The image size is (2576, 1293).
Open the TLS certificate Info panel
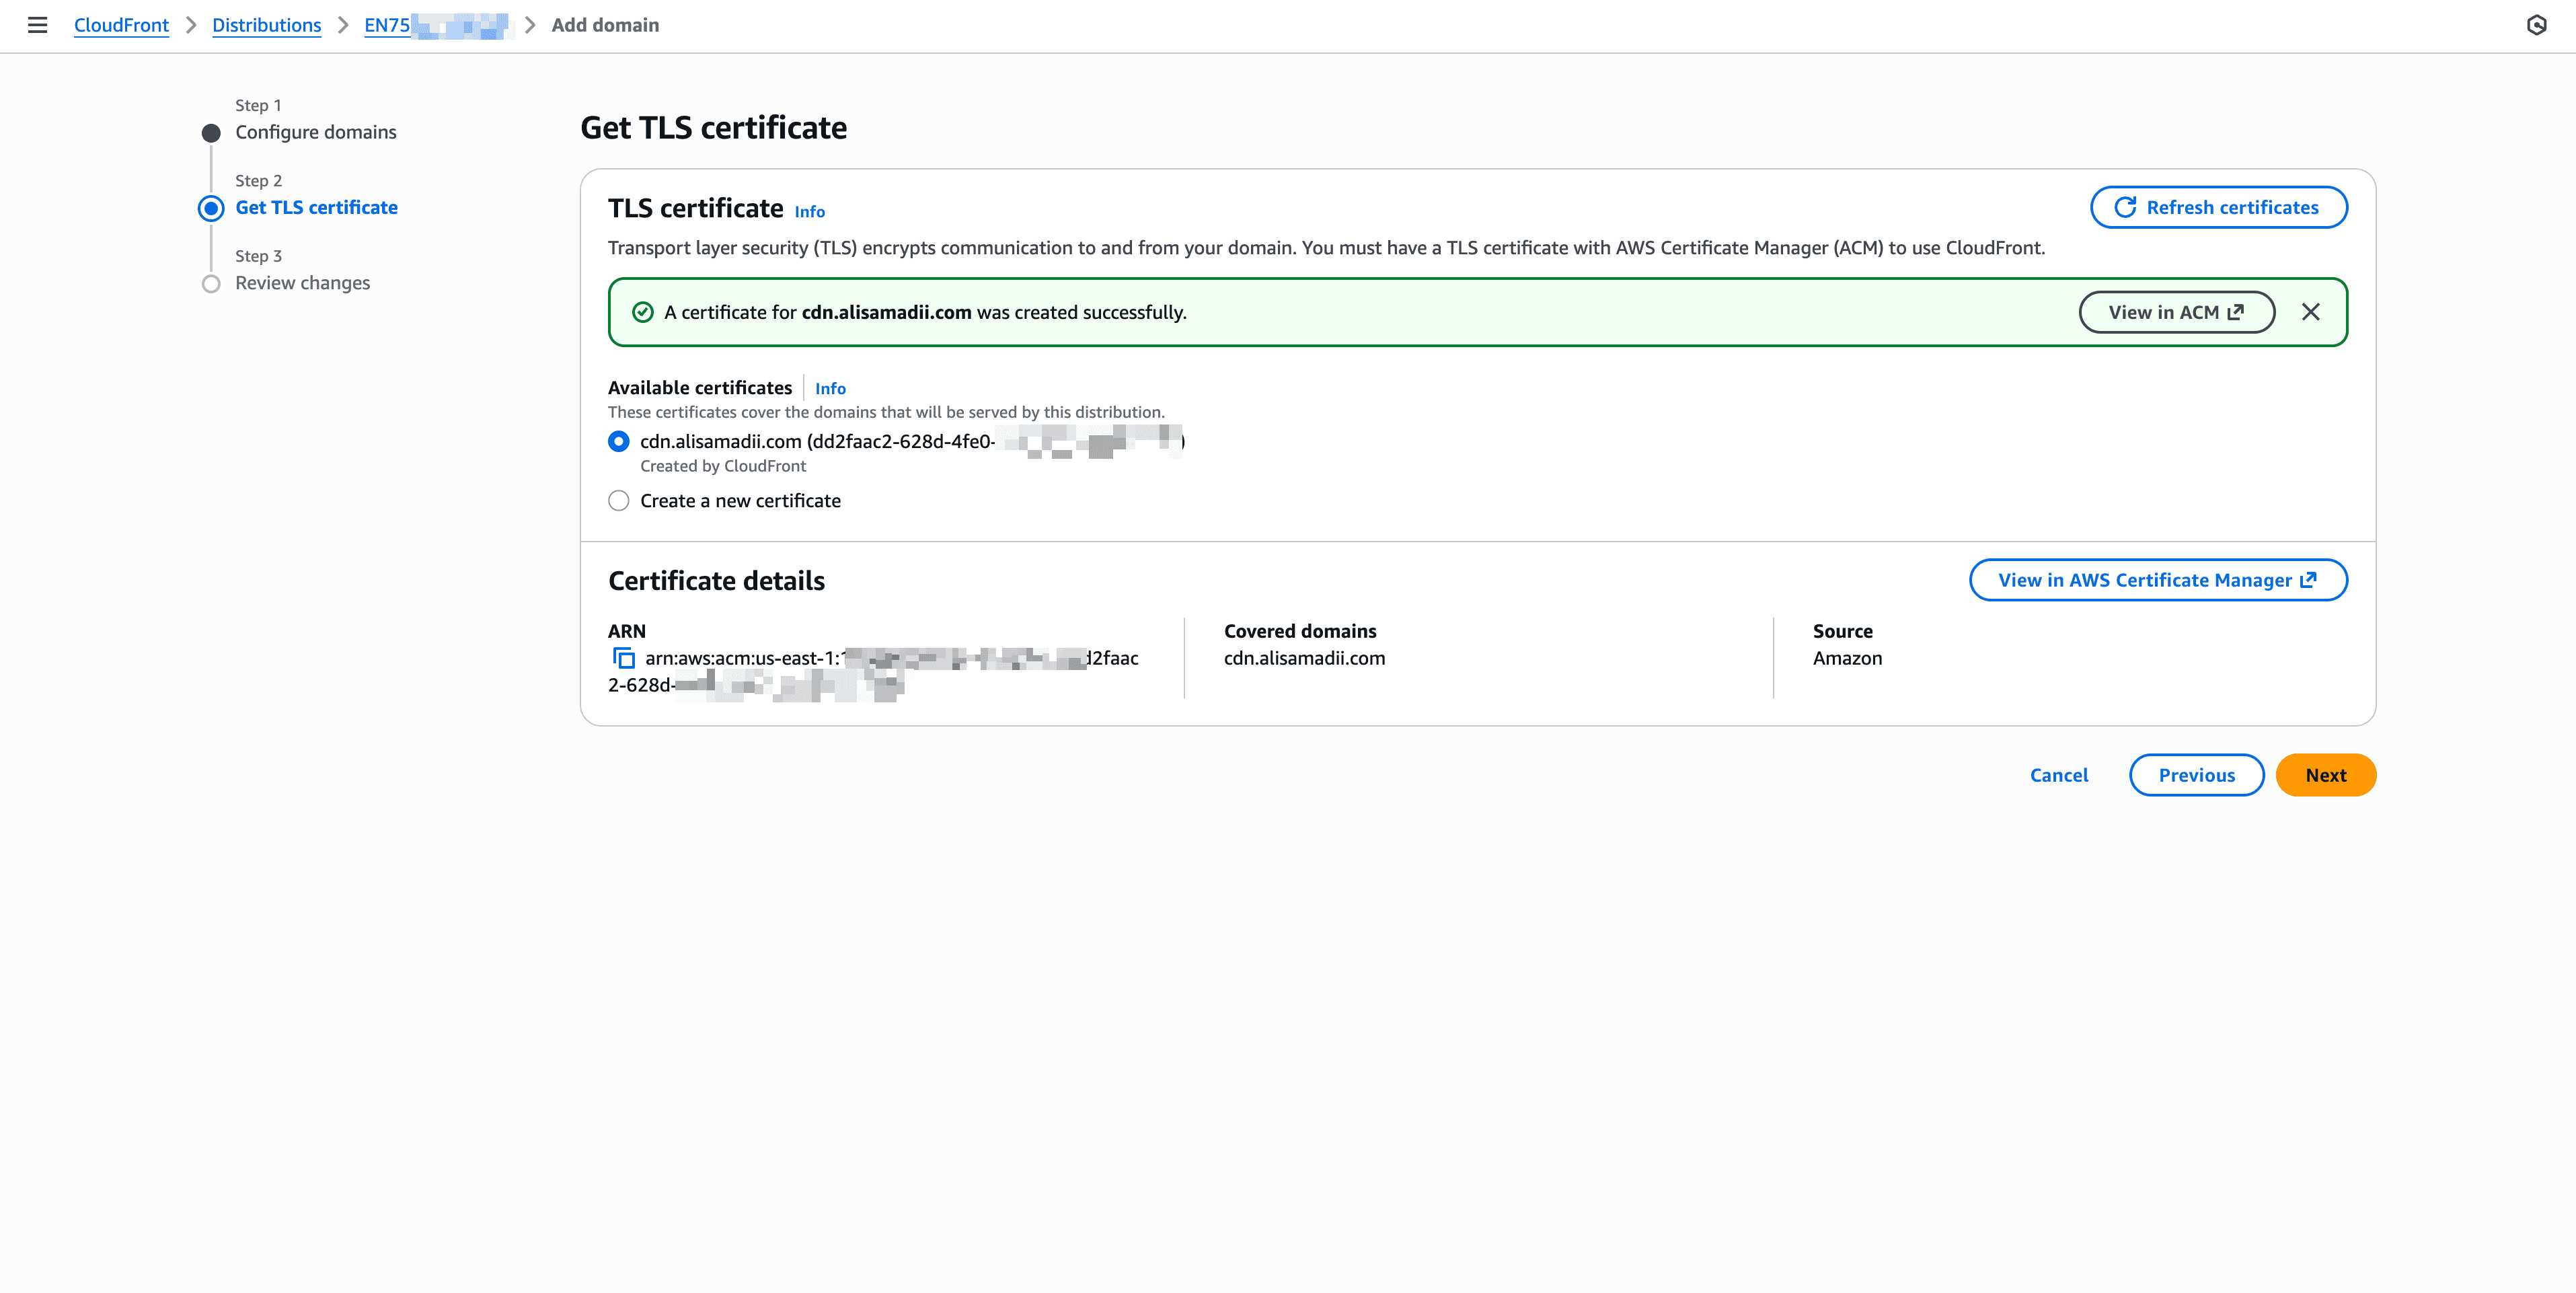pyautogui.click(x=809, y=211)
